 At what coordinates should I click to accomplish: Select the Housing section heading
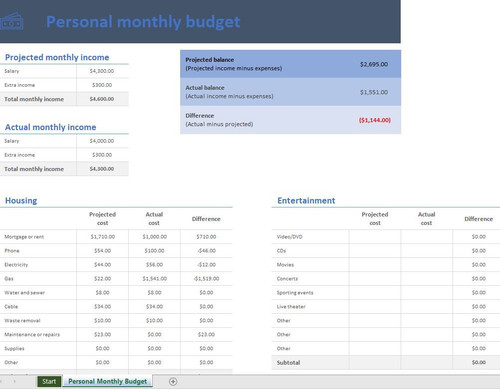click(21, 201)
